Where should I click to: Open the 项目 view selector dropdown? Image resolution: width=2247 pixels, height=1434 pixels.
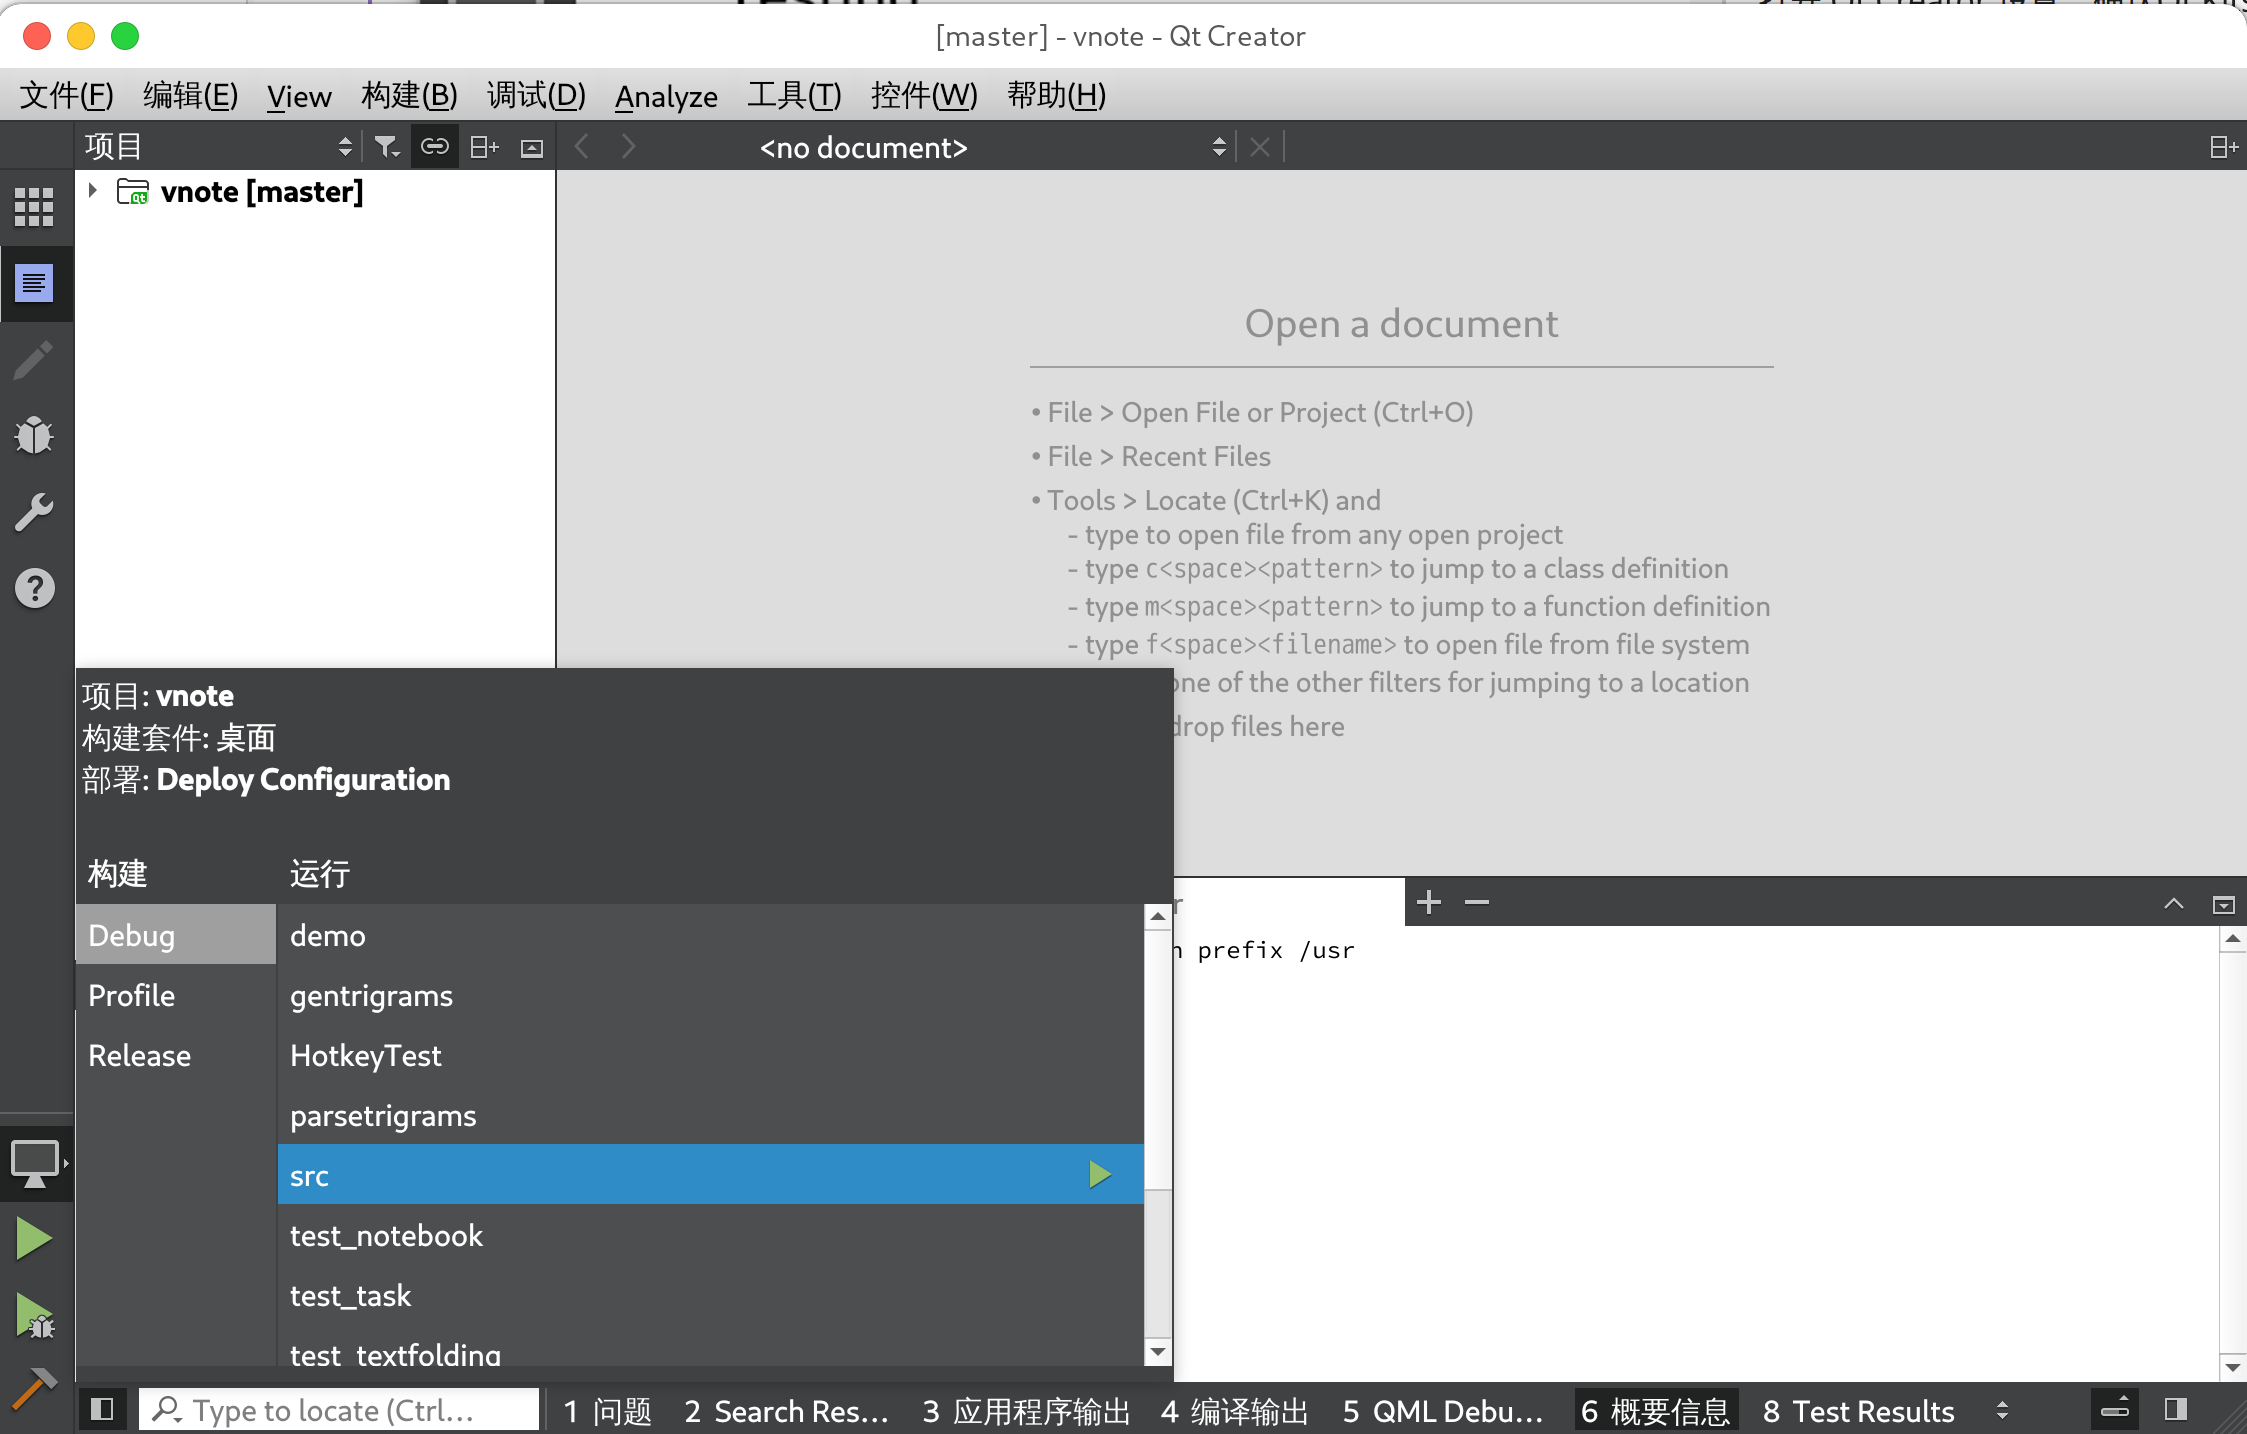click(219, 147)
